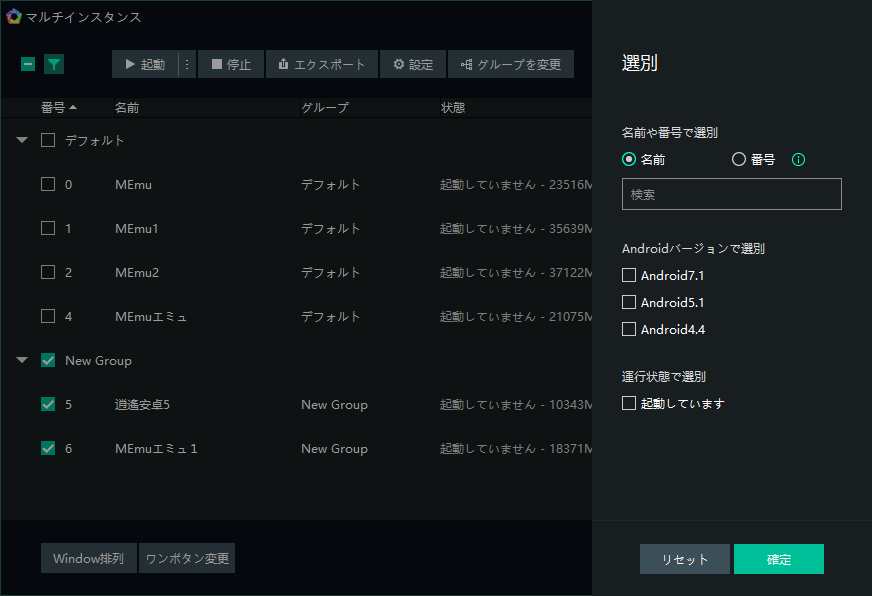This screenshot has height=596, width=872.
Task: Check the Android5.1 filter option
Action: click(629, 302)
